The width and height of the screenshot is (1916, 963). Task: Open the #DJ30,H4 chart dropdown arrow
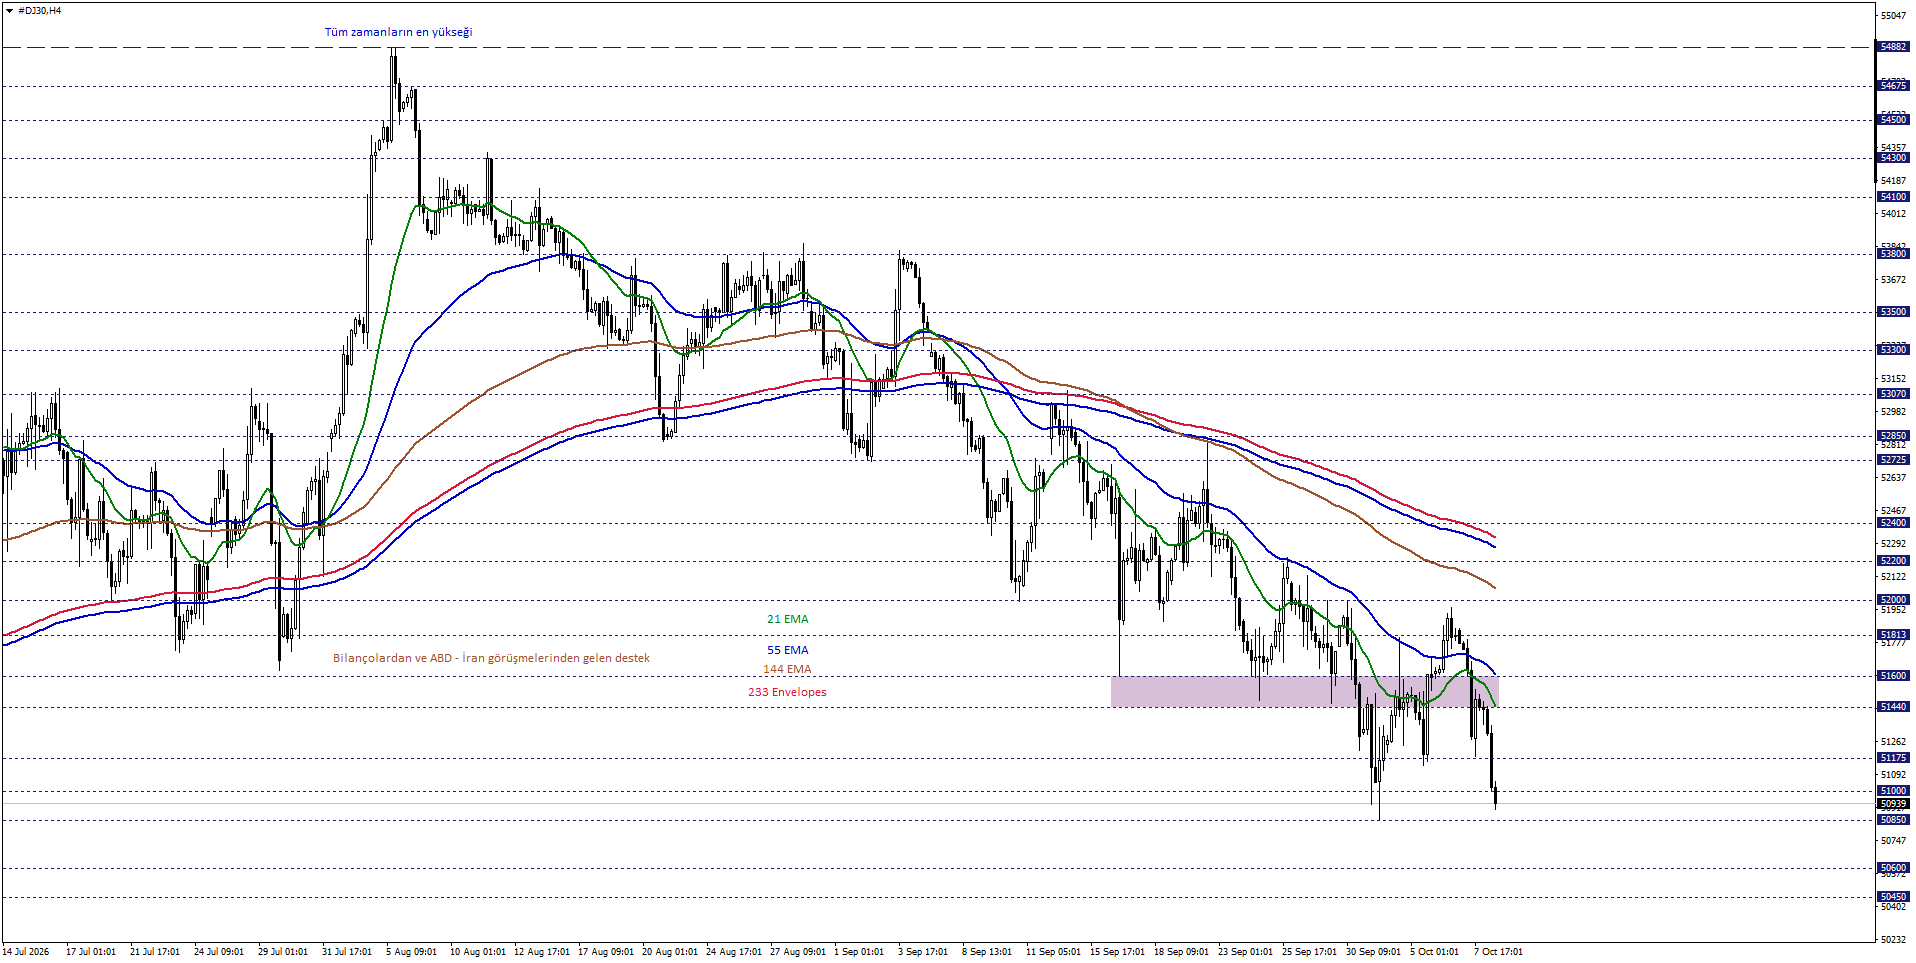click(9, 10)
